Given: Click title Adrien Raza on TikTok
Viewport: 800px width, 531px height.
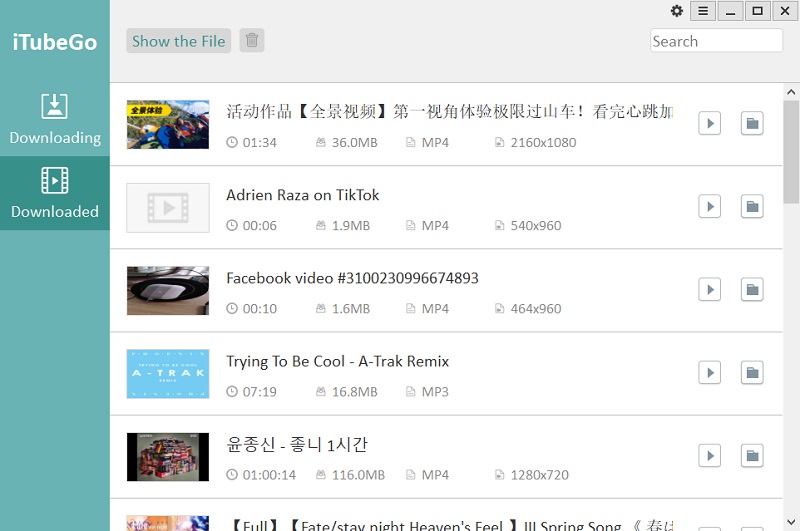Looking at the screenshot, I should (303, 195).
